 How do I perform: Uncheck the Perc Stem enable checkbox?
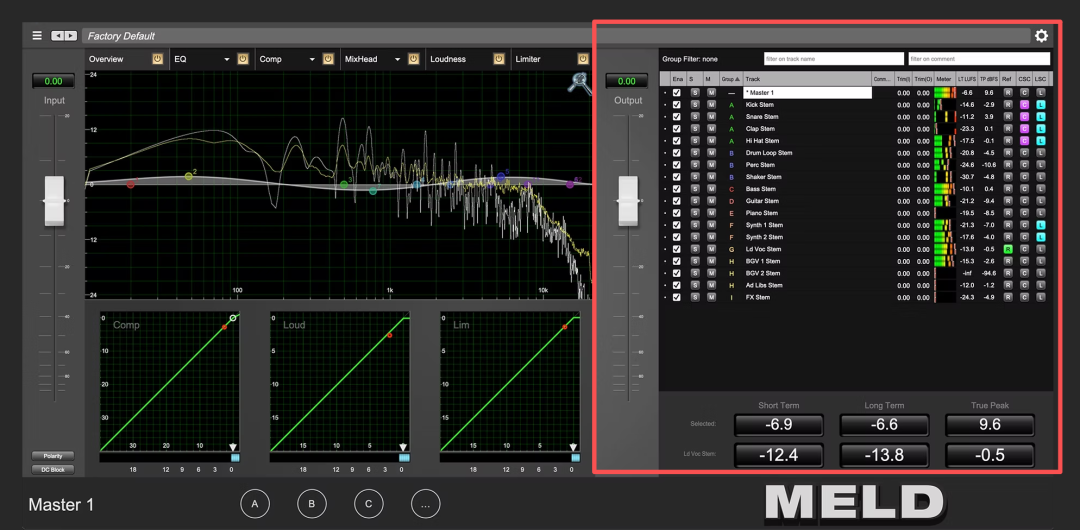click(x=677, y=165)
